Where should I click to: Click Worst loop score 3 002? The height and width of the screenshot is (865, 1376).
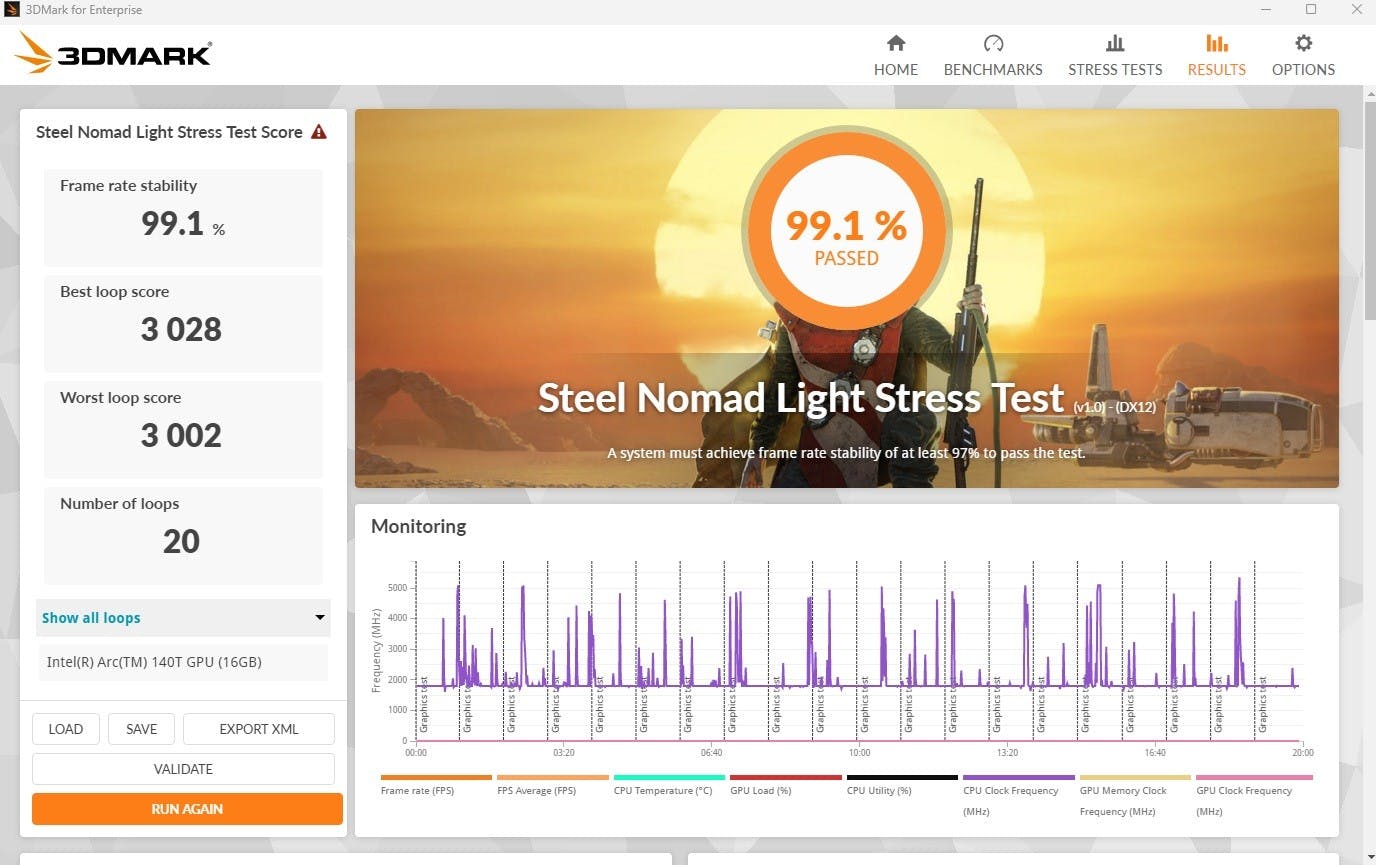coord(181,435)
